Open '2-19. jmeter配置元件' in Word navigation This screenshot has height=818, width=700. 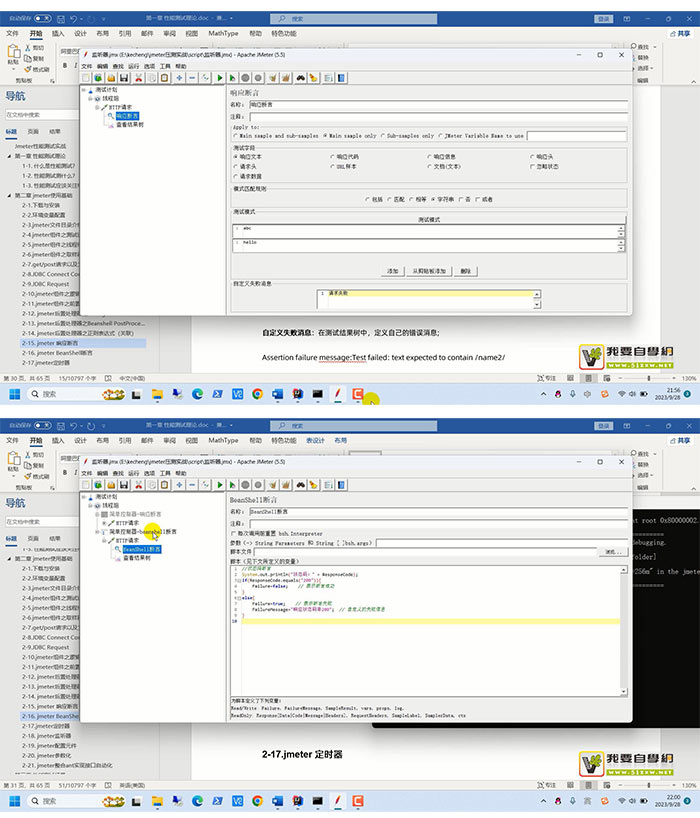click(49, 745)
